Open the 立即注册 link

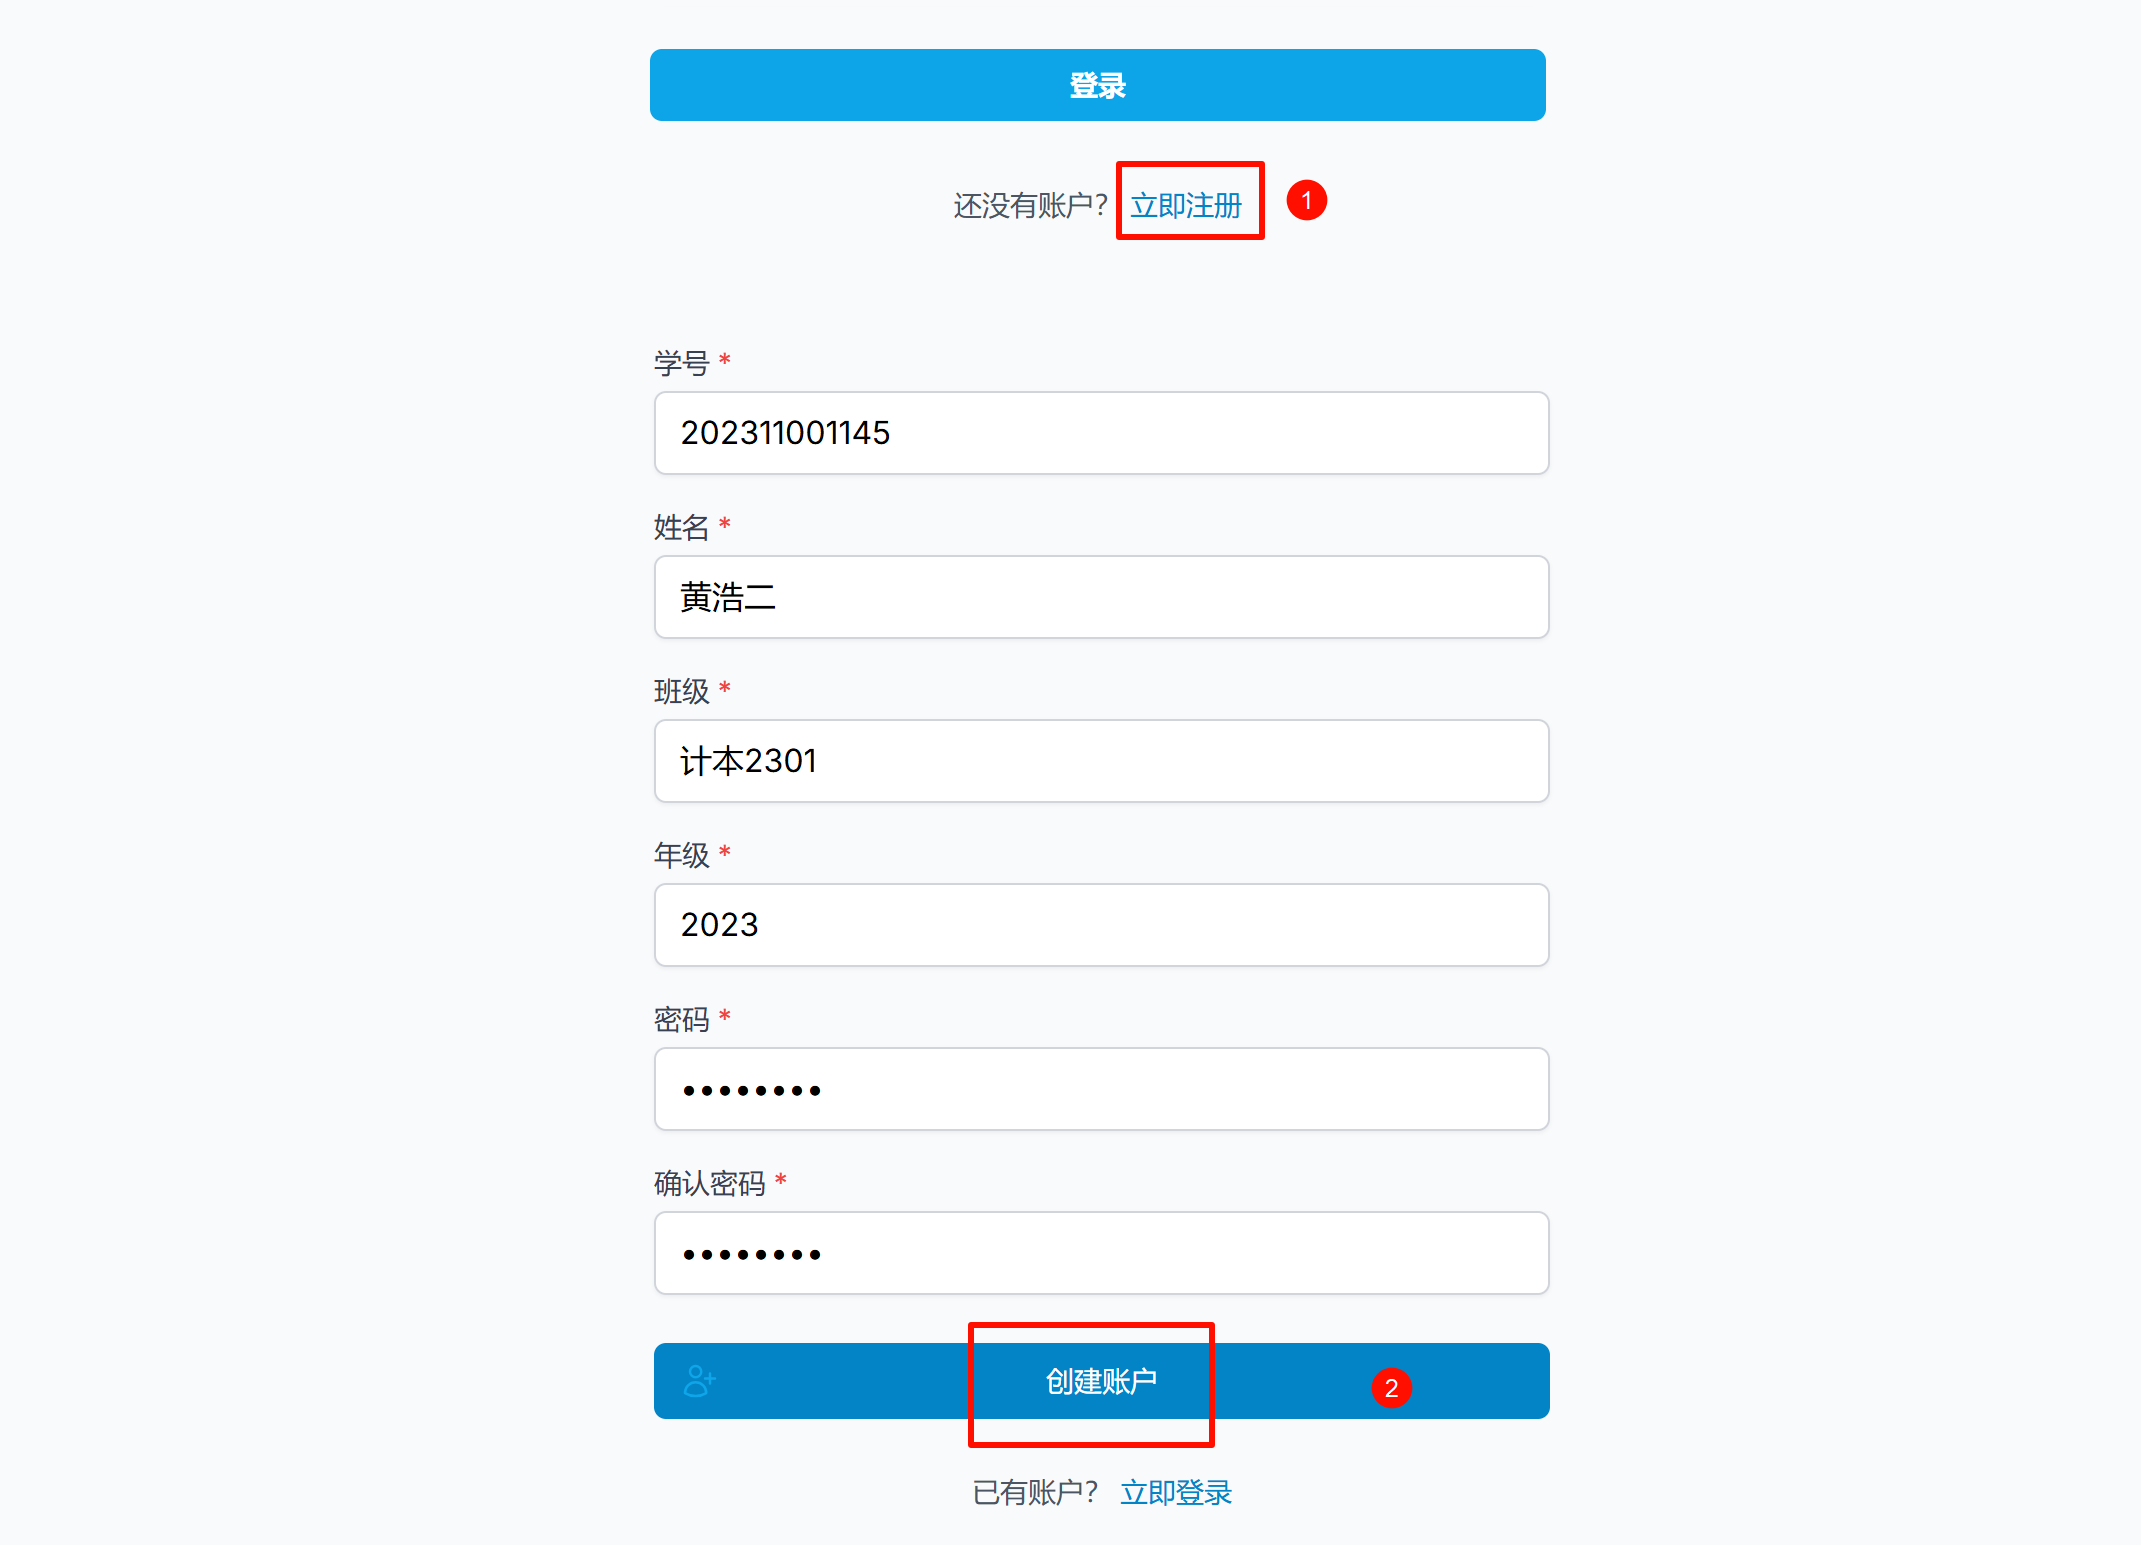tap(1186, 206)
